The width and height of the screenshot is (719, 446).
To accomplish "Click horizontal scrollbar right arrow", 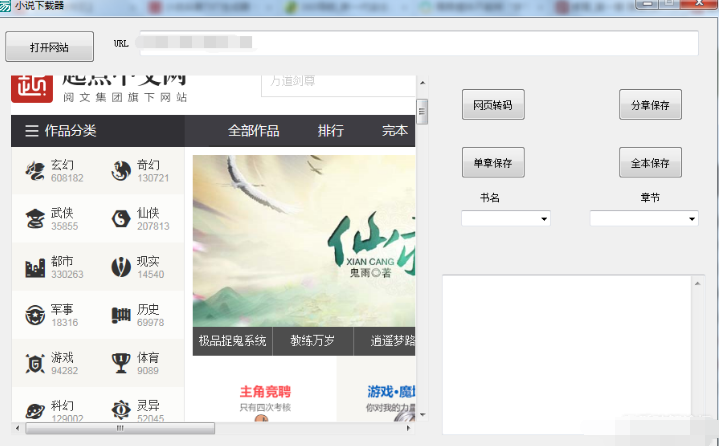I will (408, 428).
